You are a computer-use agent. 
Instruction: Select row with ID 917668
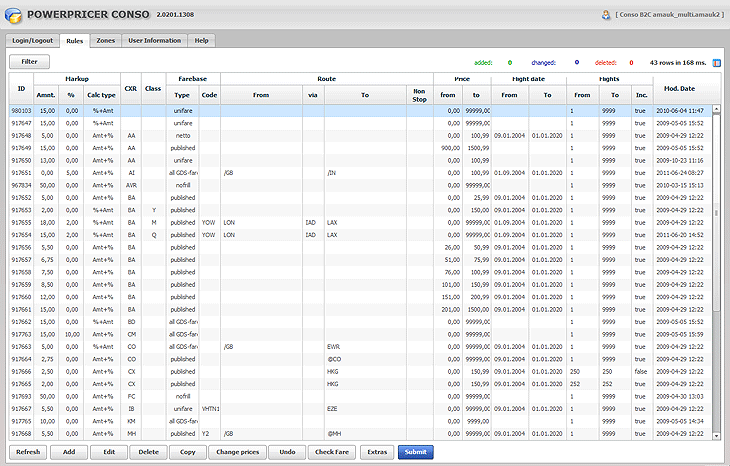coord(361,434)
